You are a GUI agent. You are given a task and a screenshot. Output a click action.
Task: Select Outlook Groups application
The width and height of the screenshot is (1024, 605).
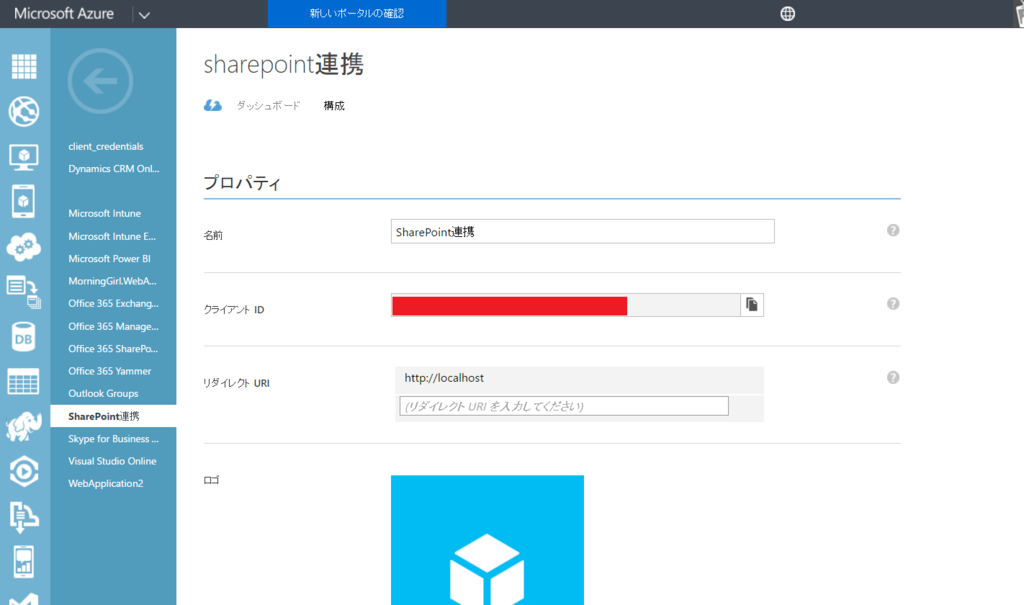103,393
